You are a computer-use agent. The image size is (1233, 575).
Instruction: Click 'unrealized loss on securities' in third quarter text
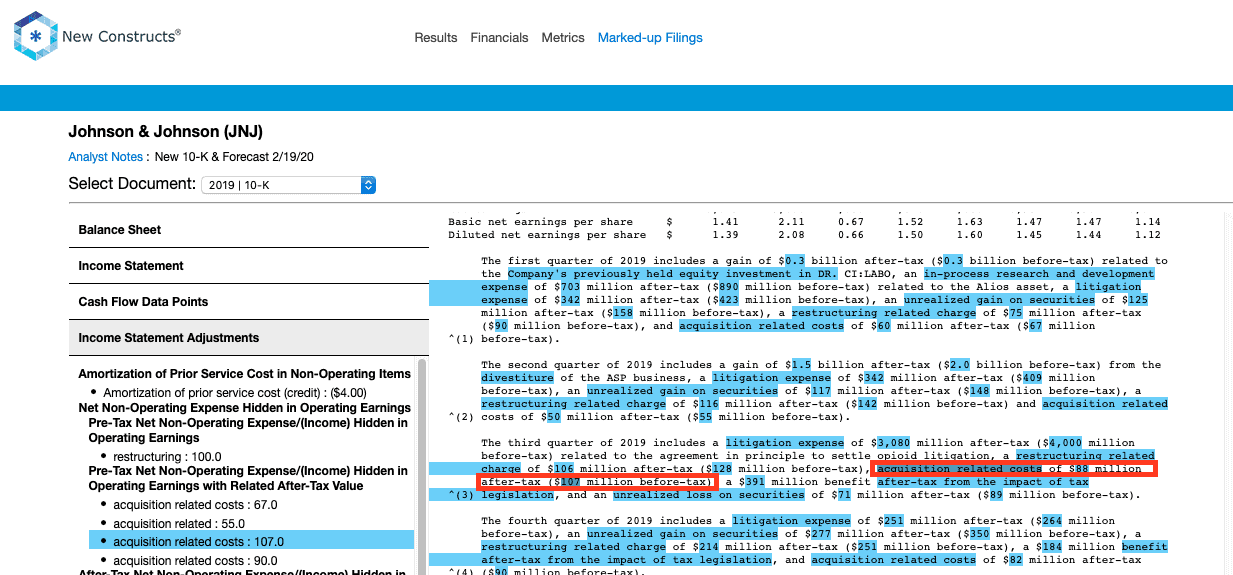coord(708,495)
